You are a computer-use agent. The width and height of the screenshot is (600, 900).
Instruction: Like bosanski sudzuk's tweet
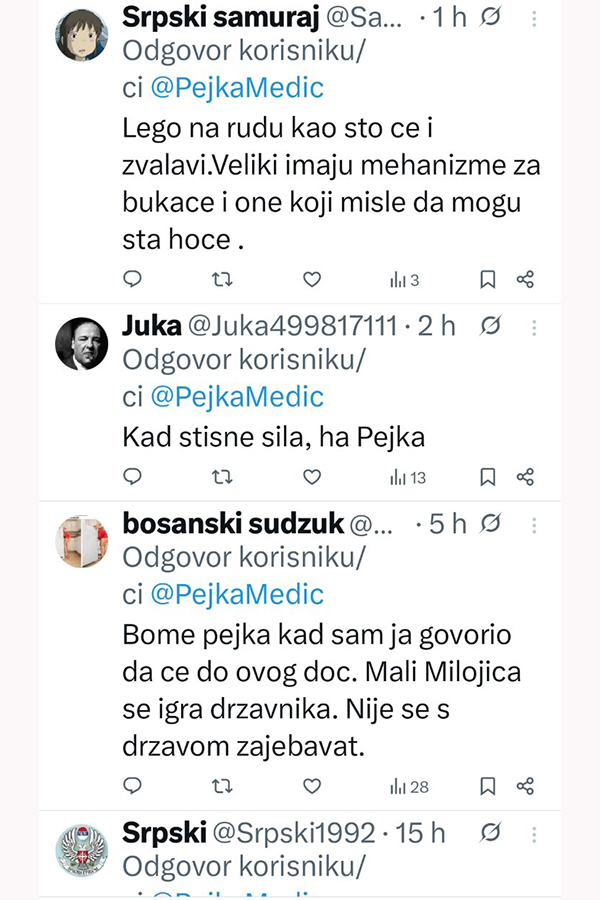[x=312, y=787]
